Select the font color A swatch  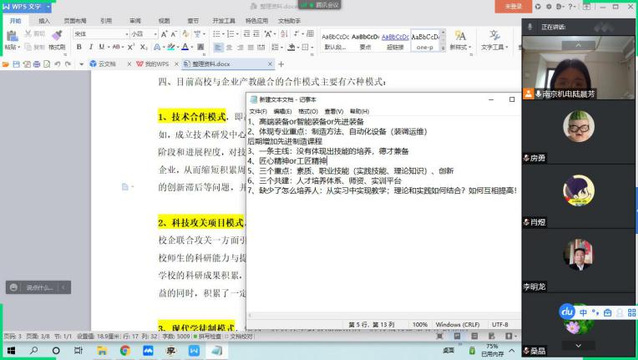click(185, 47)
